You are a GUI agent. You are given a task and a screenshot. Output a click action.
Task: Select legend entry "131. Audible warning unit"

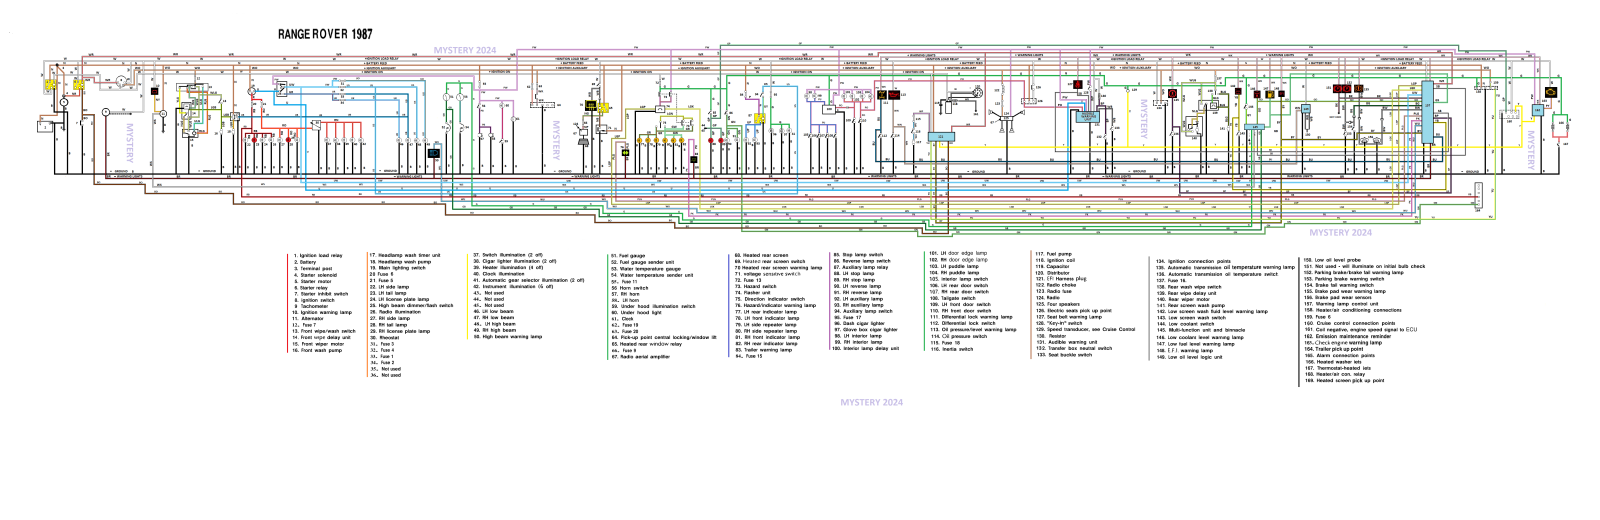pos(1067,342)
